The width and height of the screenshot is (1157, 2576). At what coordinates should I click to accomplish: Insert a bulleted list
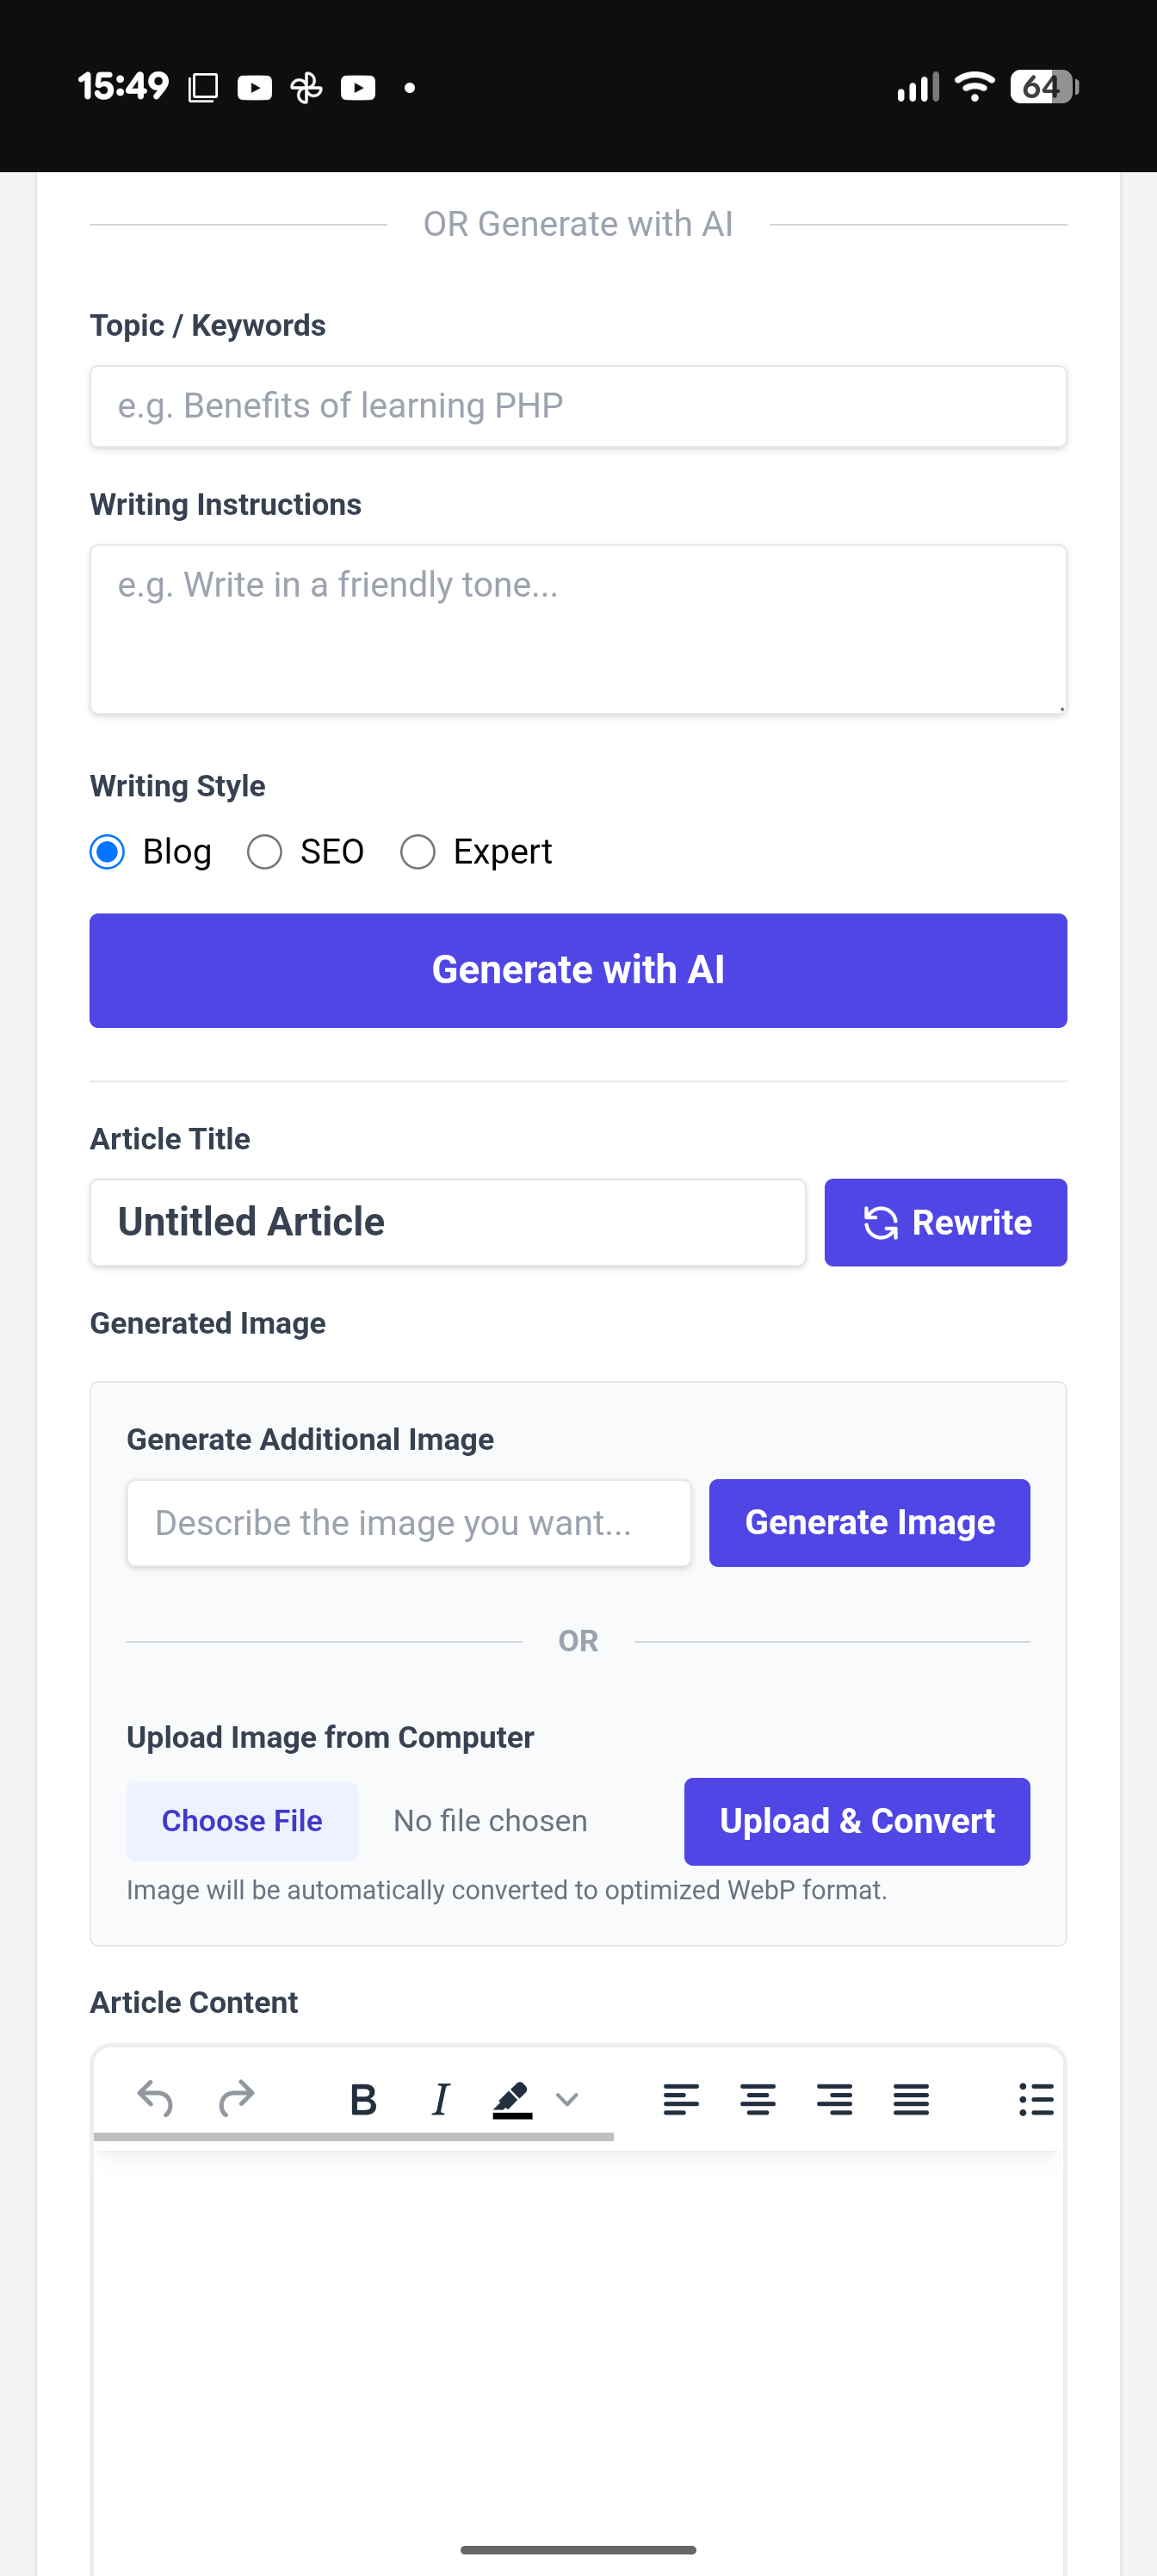(x=1035, y=2099)
